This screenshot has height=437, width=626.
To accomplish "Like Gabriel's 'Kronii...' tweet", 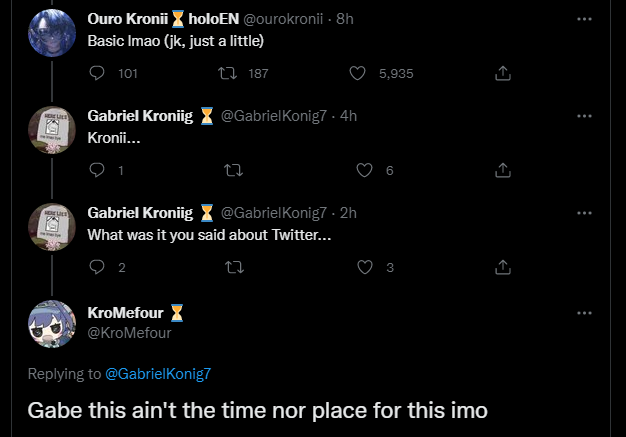I will pos(365,170).
